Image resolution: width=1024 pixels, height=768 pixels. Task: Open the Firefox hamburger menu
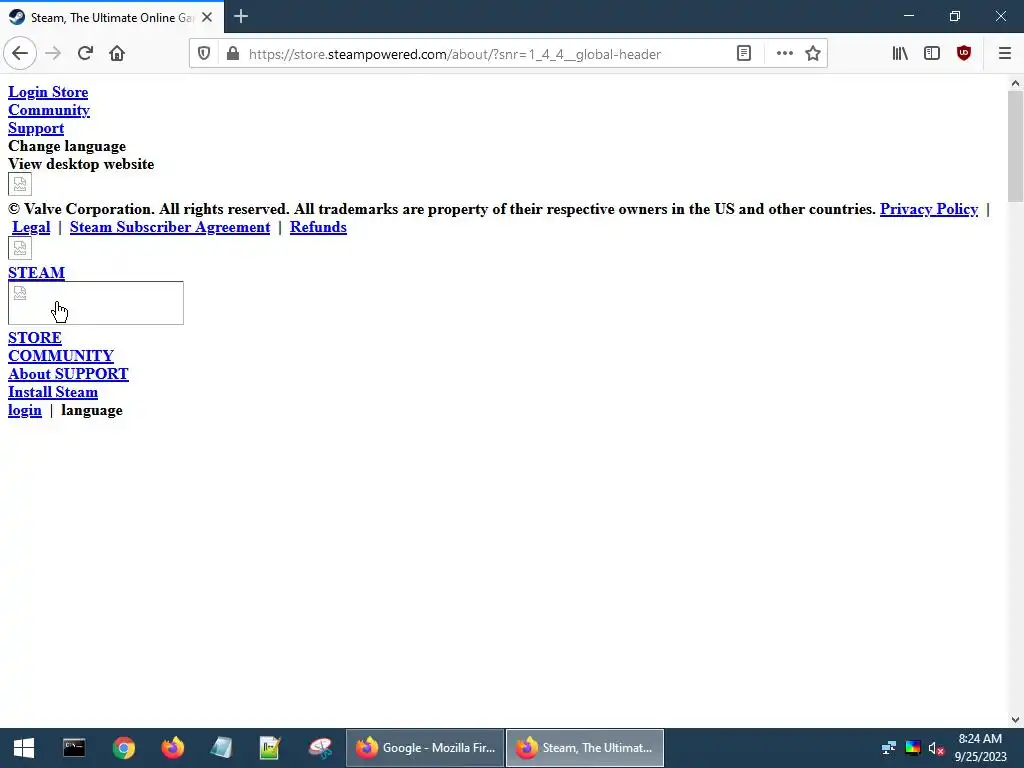1004,54
